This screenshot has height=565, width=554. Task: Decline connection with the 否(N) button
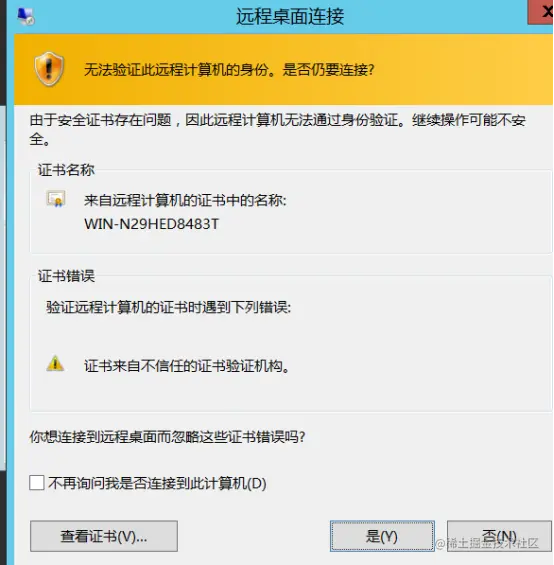499,536
